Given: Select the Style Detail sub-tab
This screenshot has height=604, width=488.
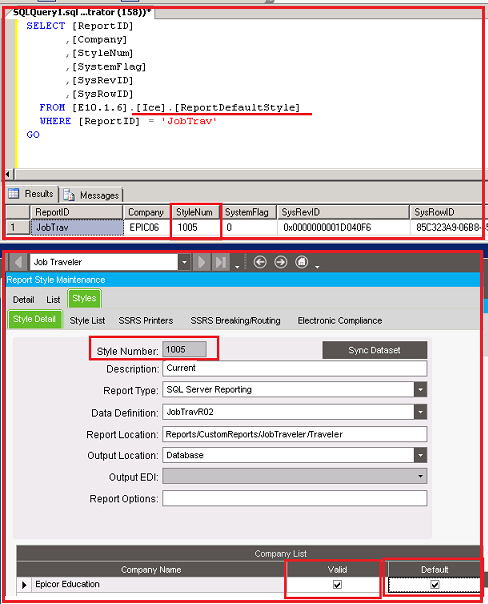Looking at the screenshot, I should (35, 319).
